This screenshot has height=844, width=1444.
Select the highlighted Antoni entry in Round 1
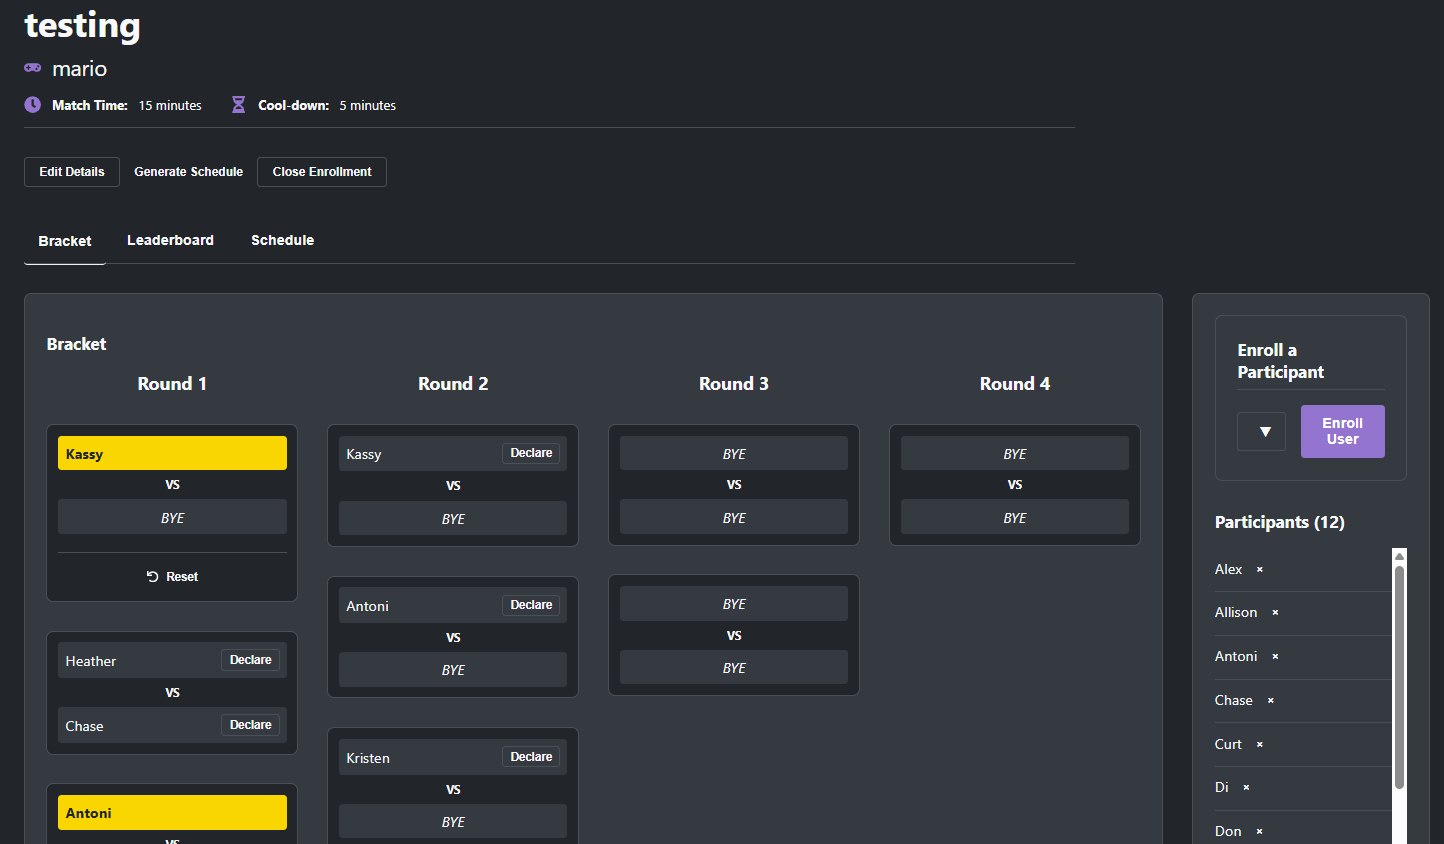[172, 812]
